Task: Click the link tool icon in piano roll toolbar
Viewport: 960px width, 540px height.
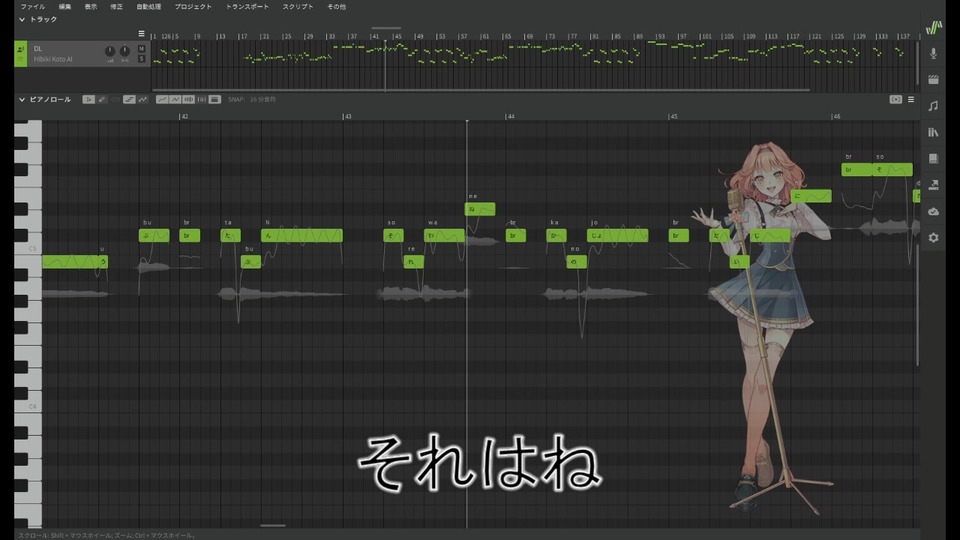Action: point(116,99)
